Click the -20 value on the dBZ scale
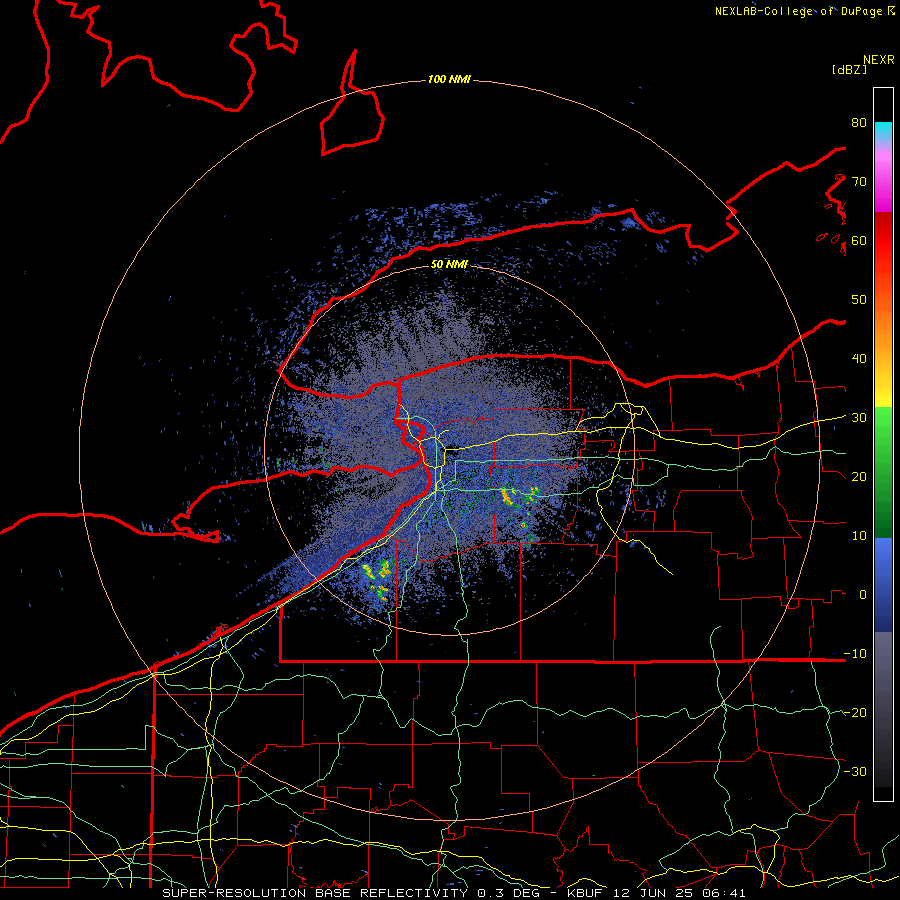This screenshot has width=900, height=900. [855, 713]
